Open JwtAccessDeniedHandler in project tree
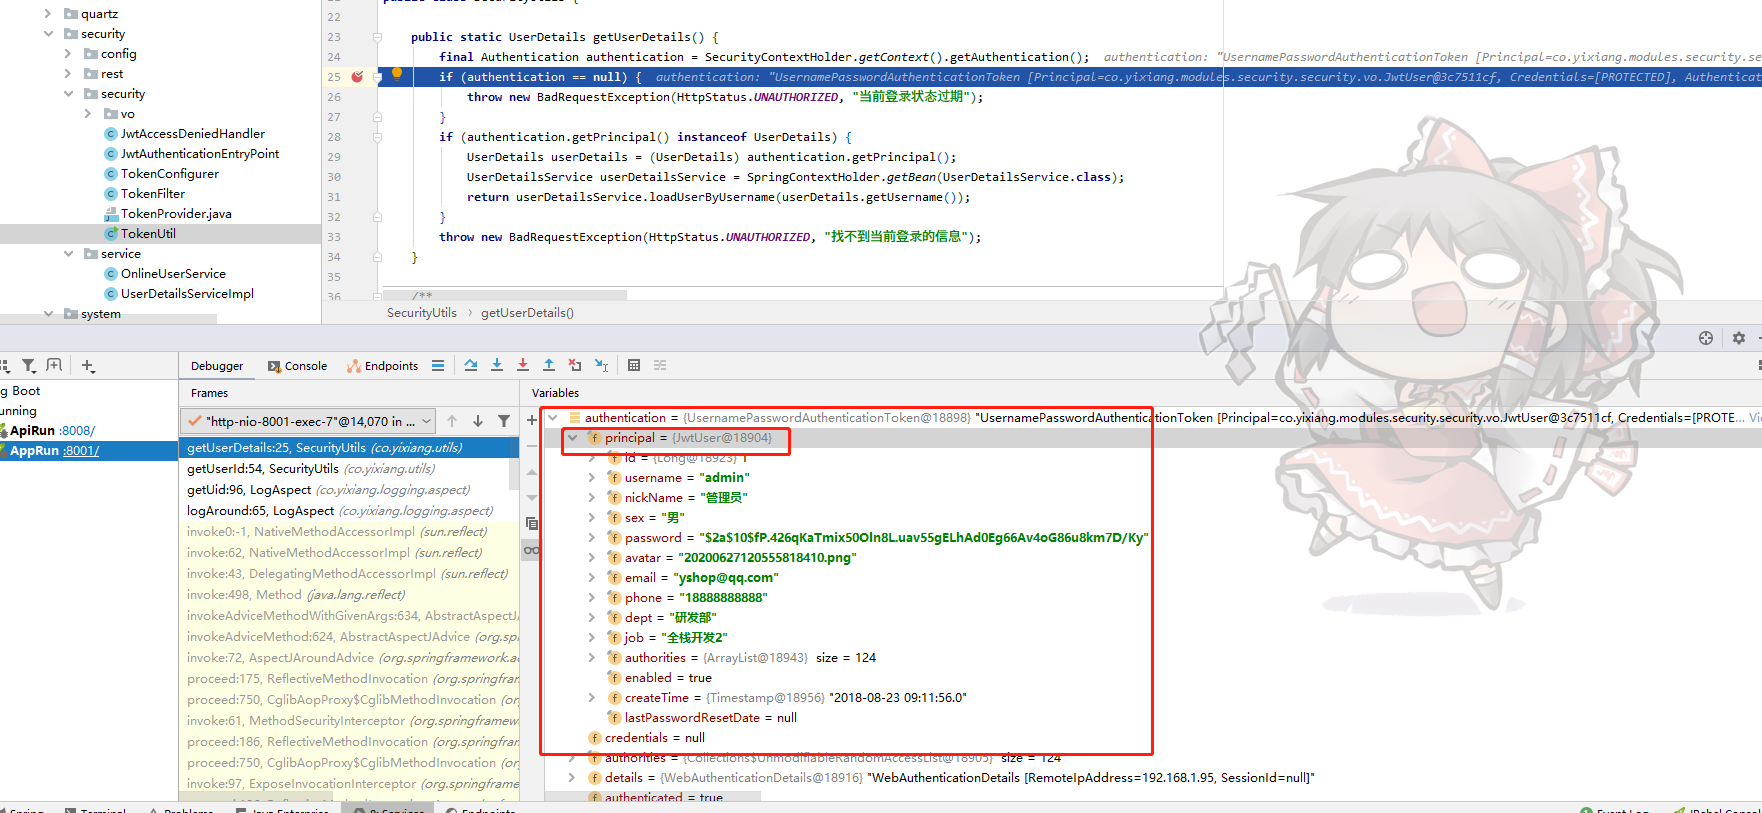The image size is (1762, 813). point(193,134)
